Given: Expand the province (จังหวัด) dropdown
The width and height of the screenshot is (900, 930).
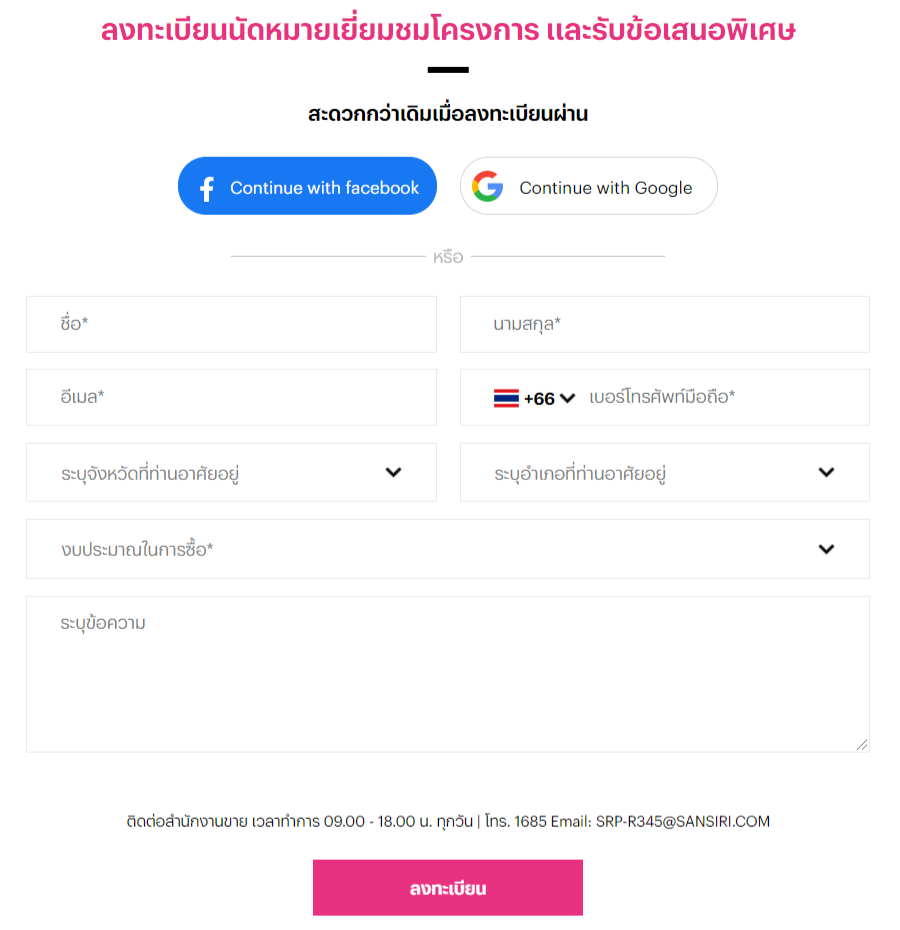Looking at the screenshot, I should pos(231,473).
